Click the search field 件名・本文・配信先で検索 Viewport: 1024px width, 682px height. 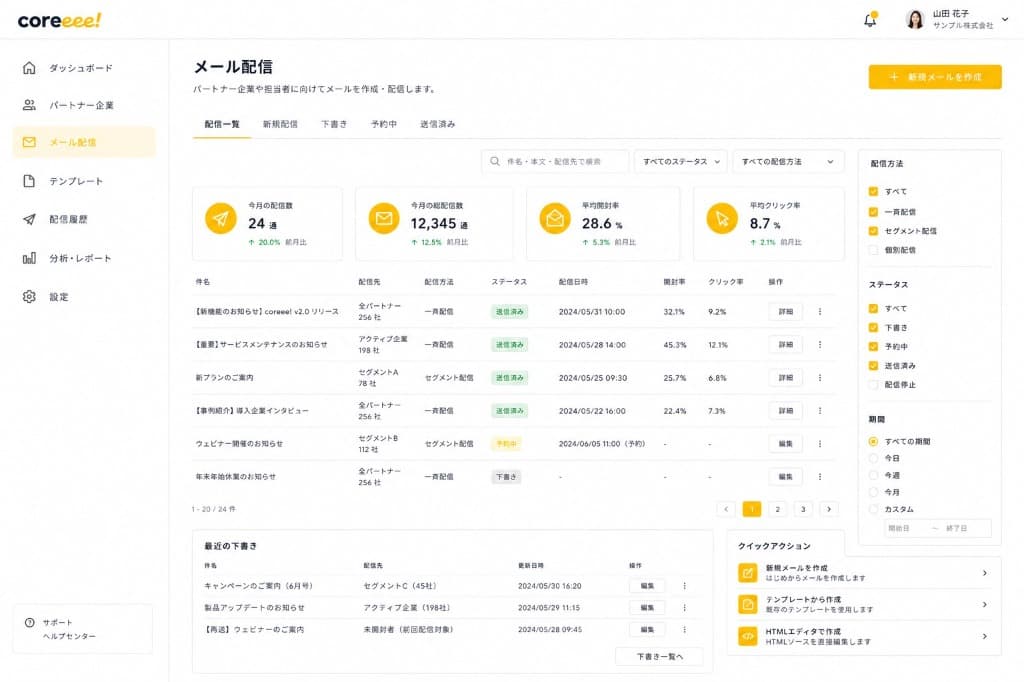[555, 161]
